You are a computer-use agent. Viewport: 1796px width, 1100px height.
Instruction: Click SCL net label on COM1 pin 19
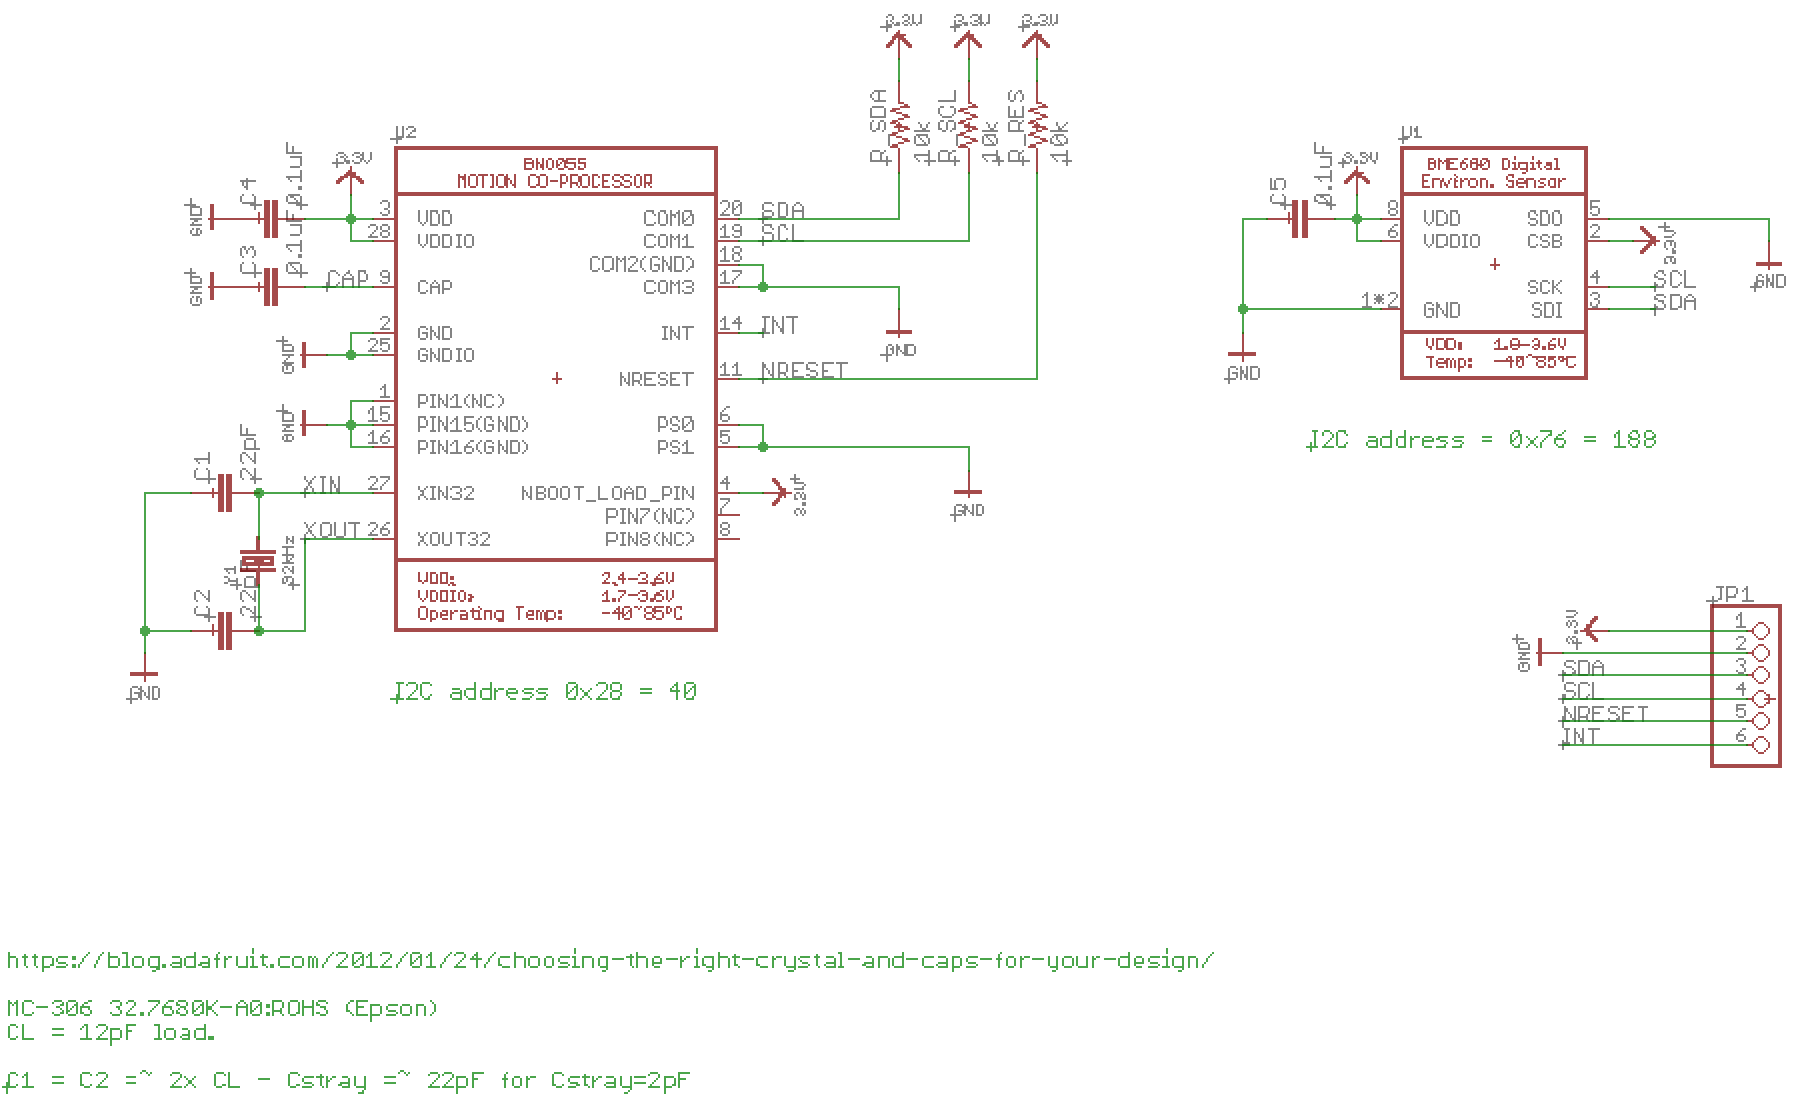point(783,233)
